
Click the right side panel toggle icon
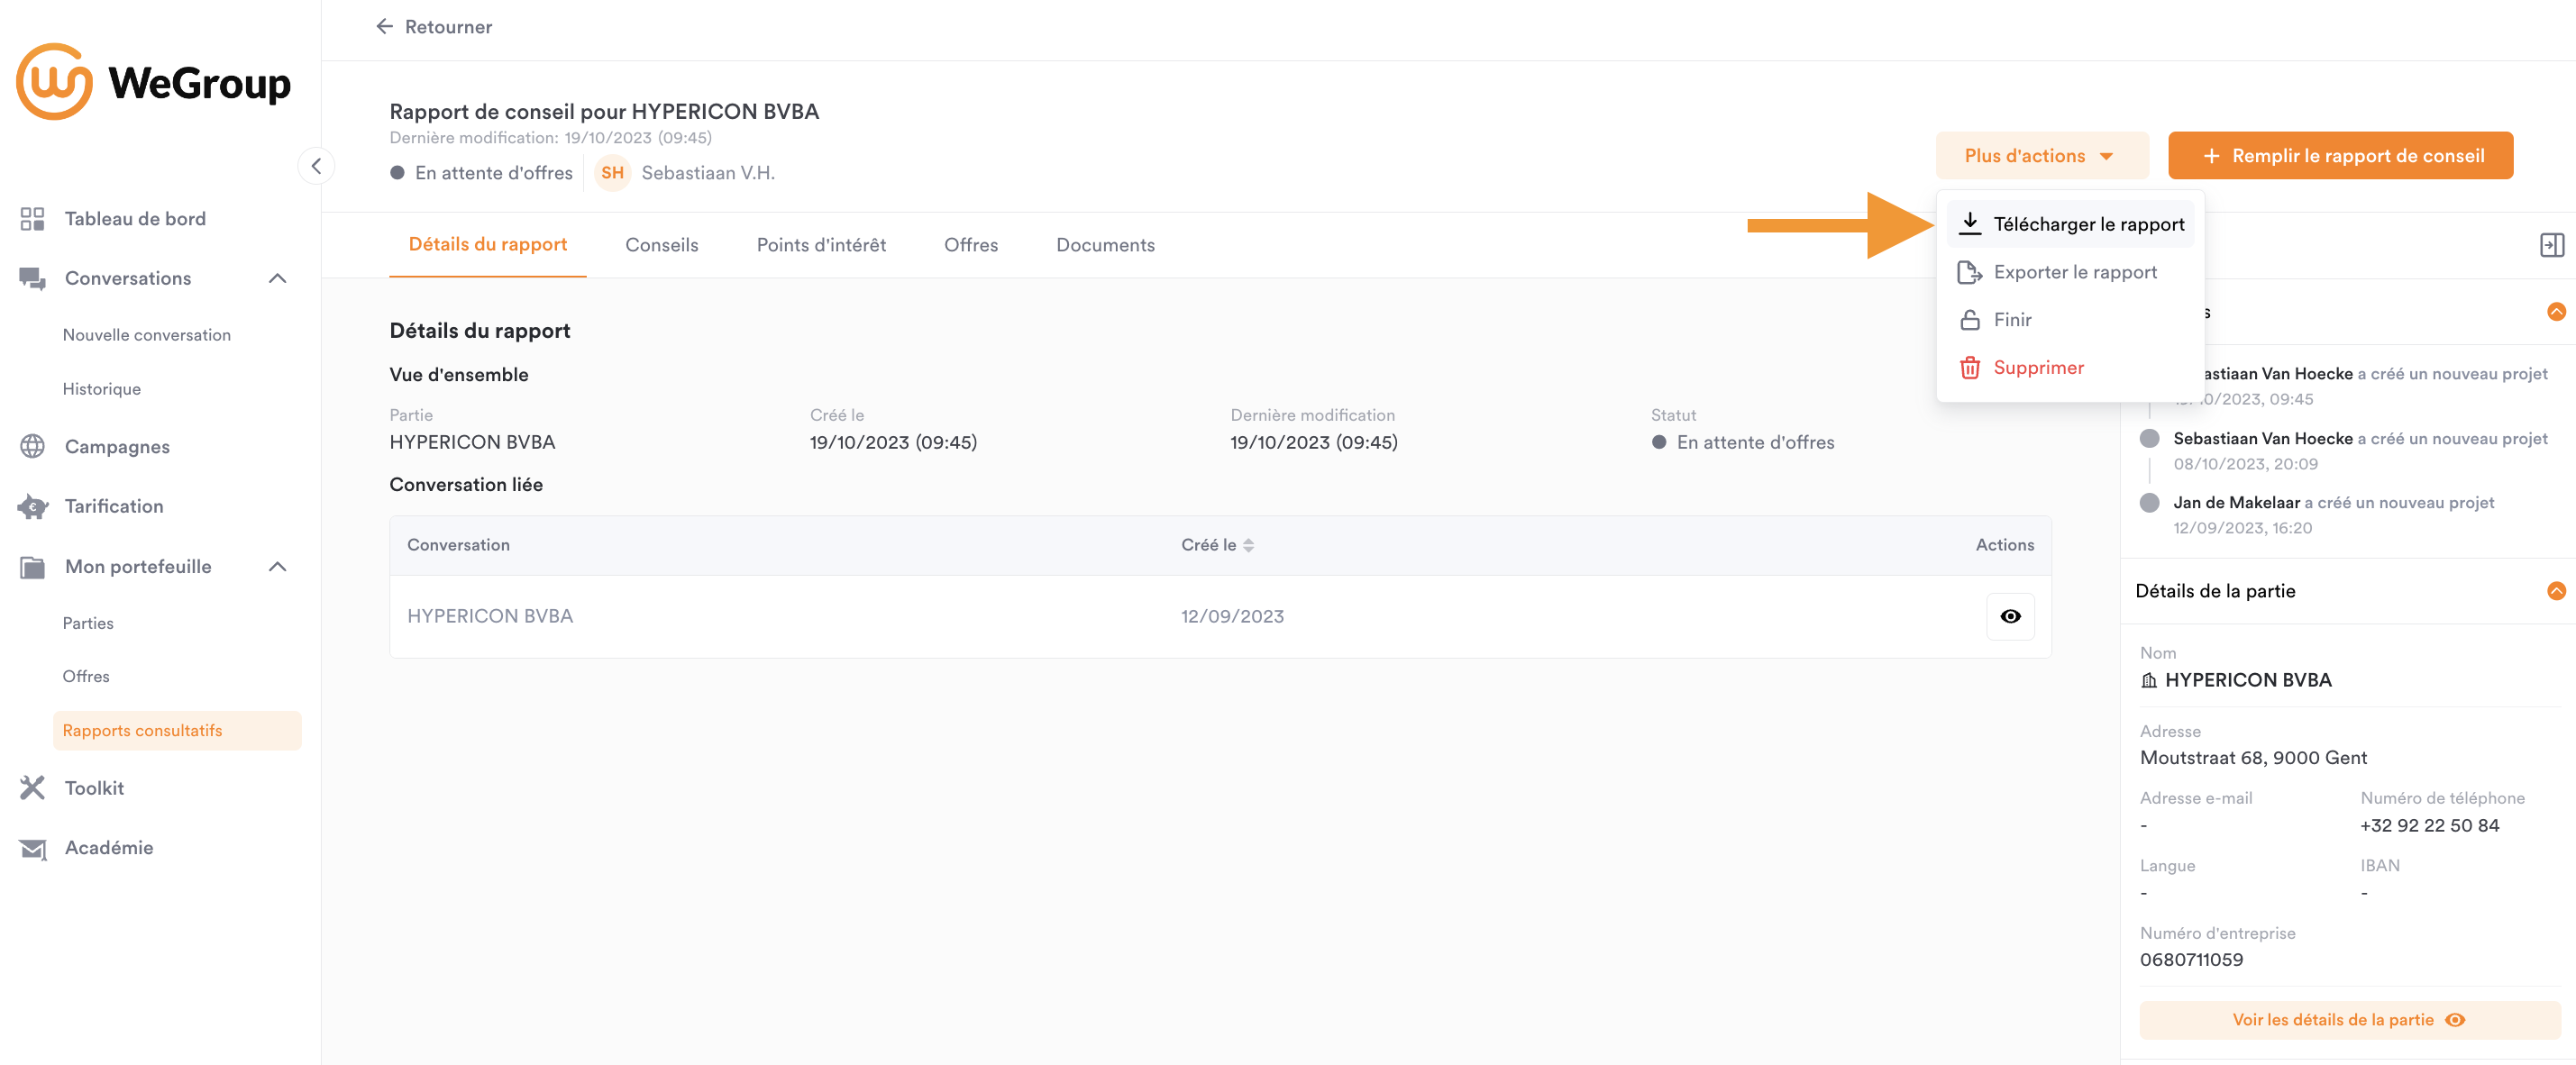coord(2551,245)
